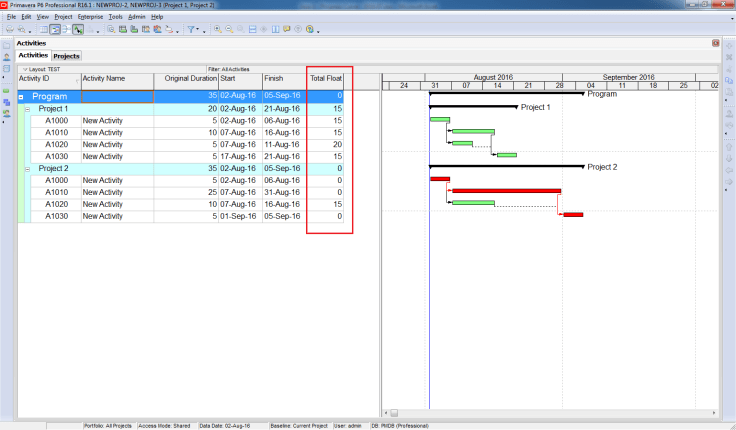
Task: Click the Move Down arrow in the right toolbar
Action: (729, 159)
